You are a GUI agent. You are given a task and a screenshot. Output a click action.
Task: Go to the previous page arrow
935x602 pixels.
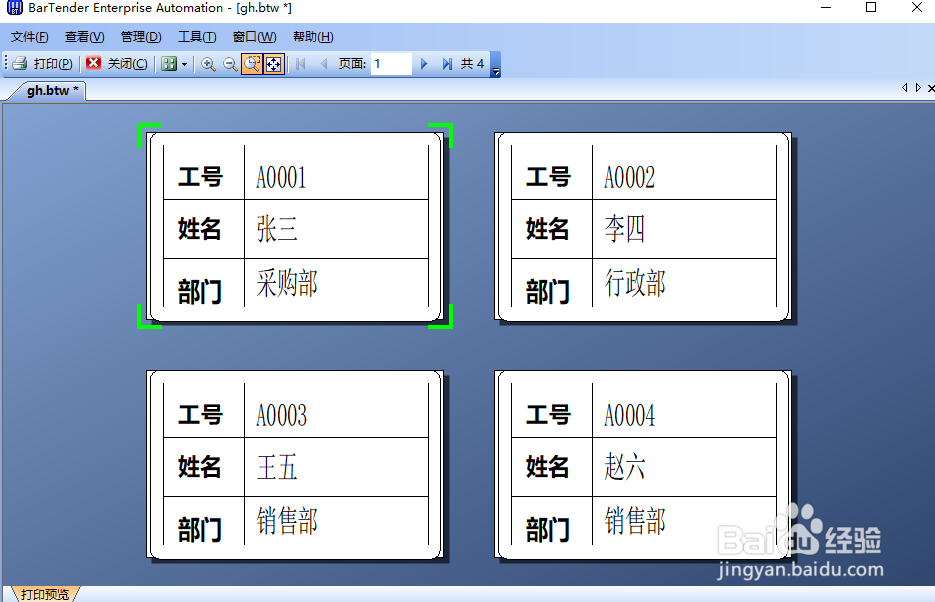coord(324,64)
